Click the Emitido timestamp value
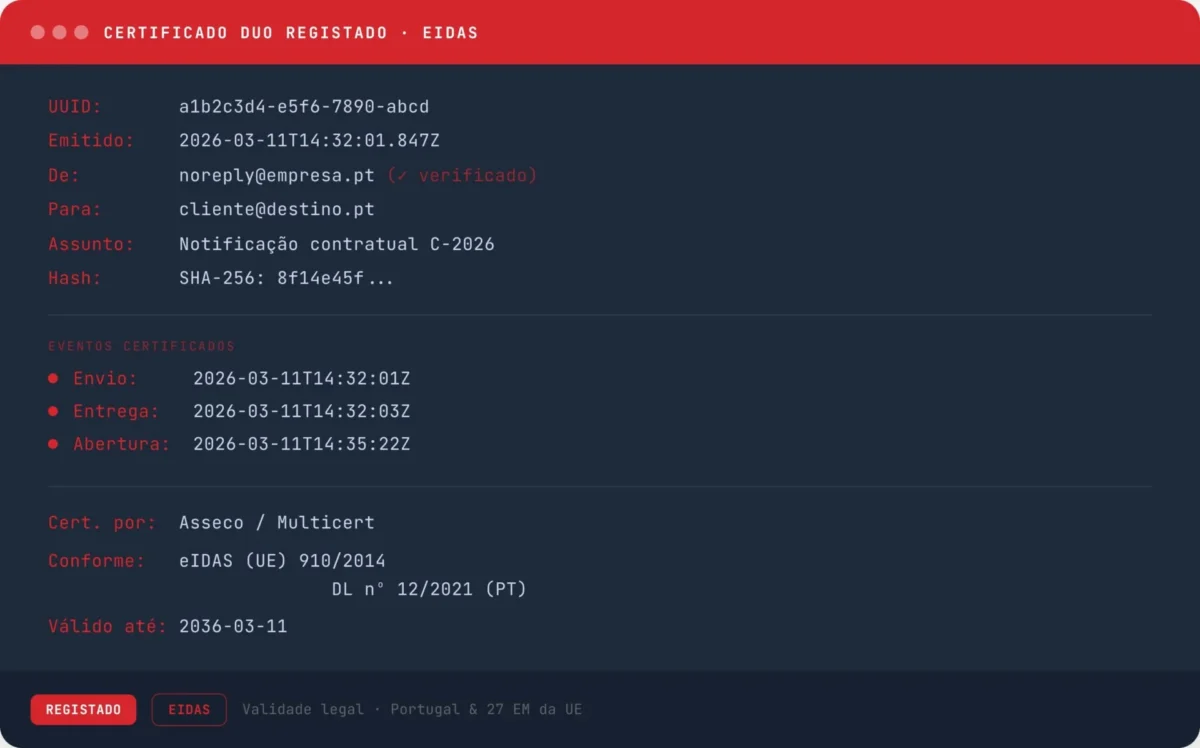Viewport: 1200px width, 748px height. point(309,141)
